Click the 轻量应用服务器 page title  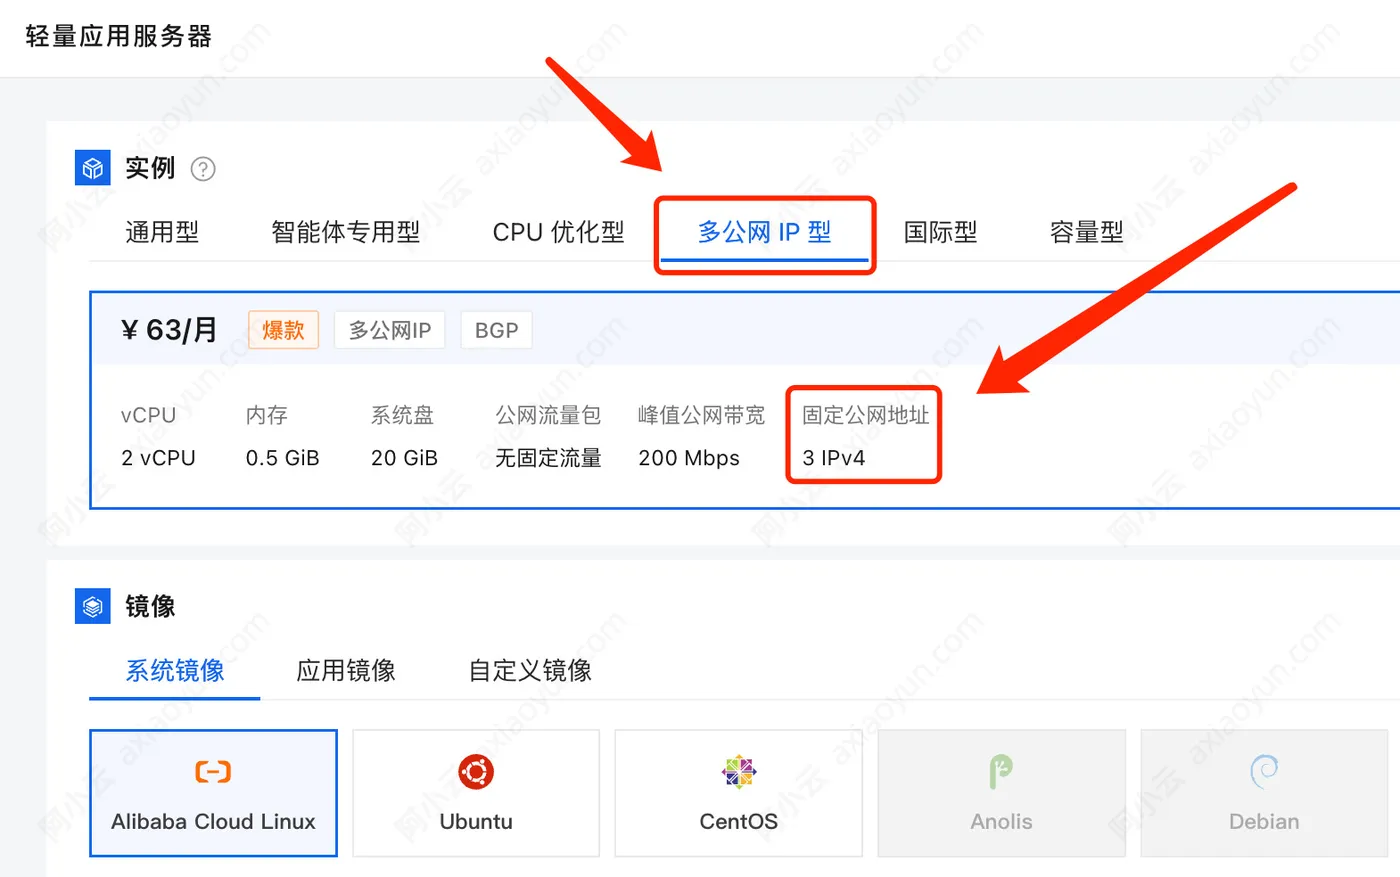click(x=118, y=36)
